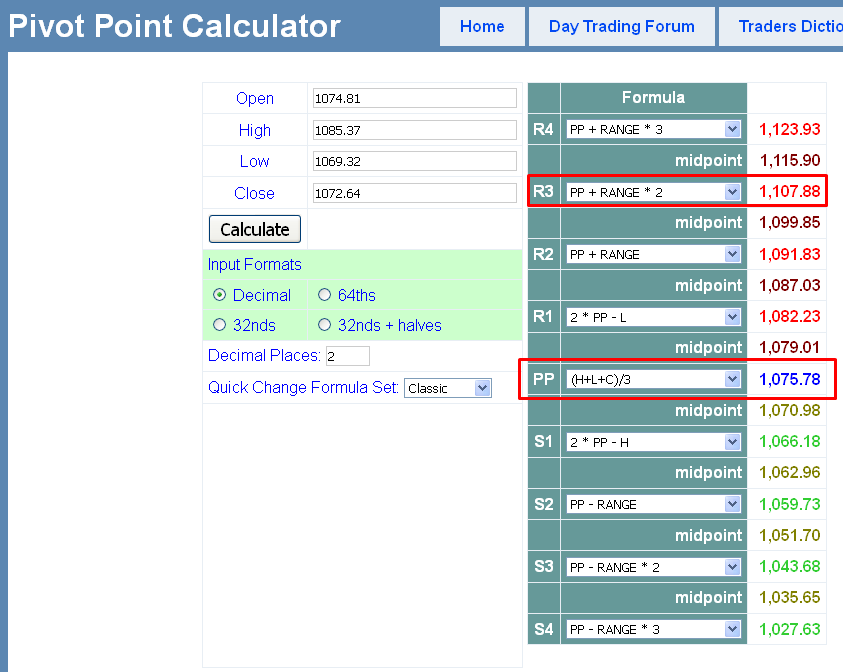Open the Day Trading Forum tab
Screen dimensions: 843x672
[x=622, y=27]
